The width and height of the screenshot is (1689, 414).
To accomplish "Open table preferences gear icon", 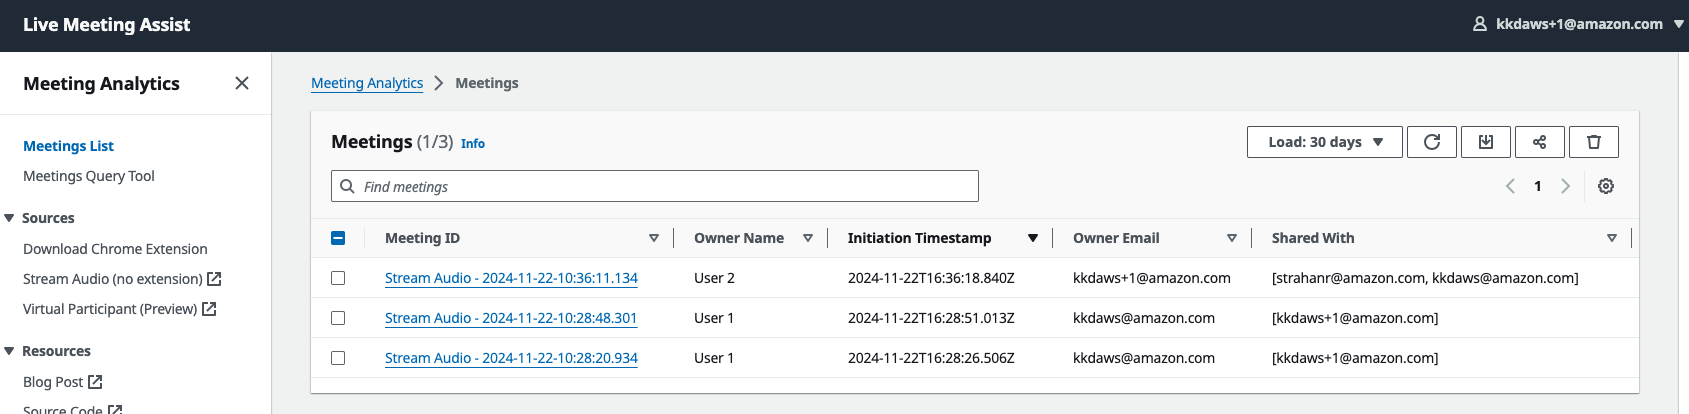I will (1605, 186).
